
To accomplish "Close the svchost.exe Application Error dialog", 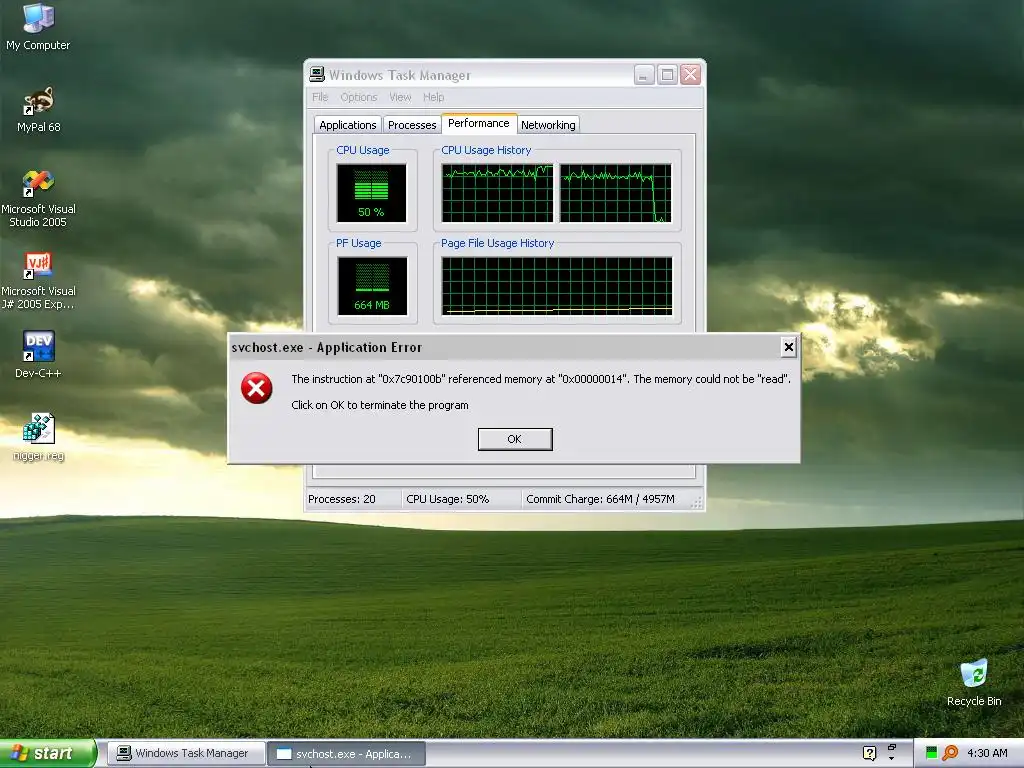I will point(788,347).
